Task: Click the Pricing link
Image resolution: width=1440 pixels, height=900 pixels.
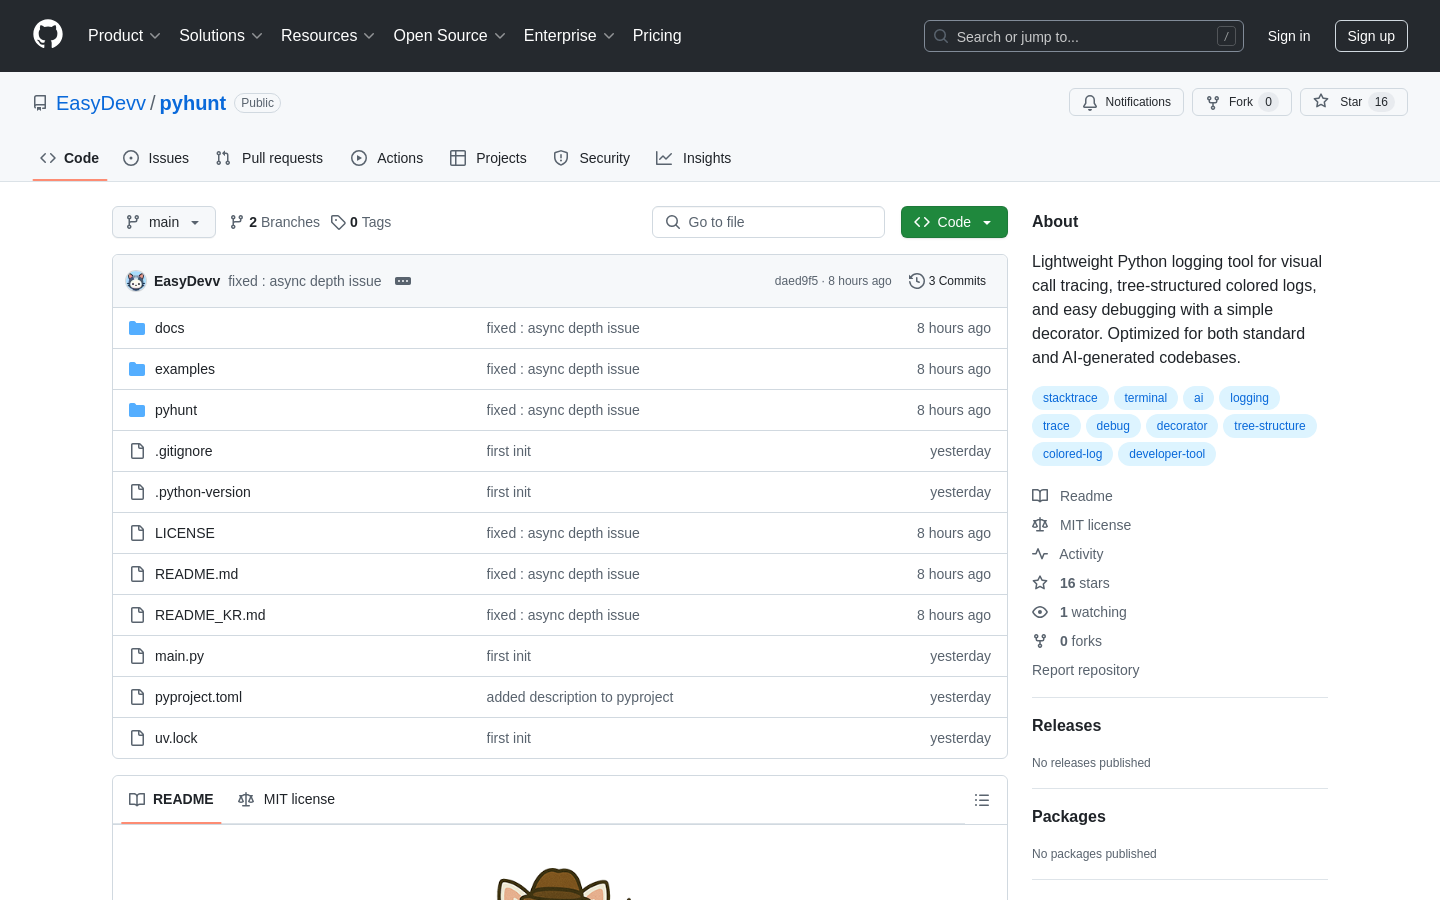Action: 657,36
